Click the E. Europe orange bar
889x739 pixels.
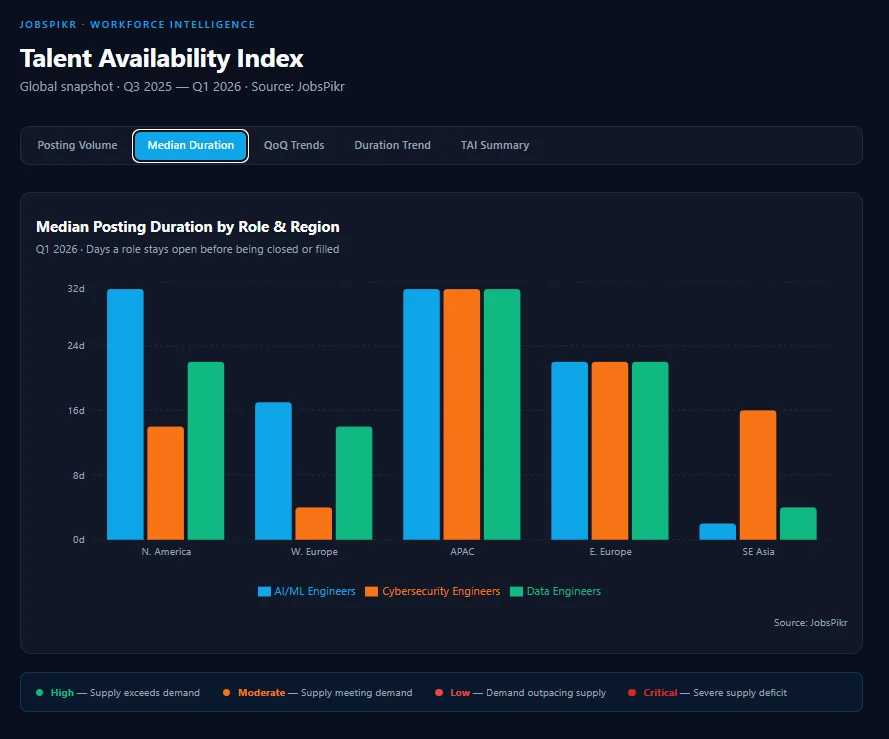pos(612,450)
